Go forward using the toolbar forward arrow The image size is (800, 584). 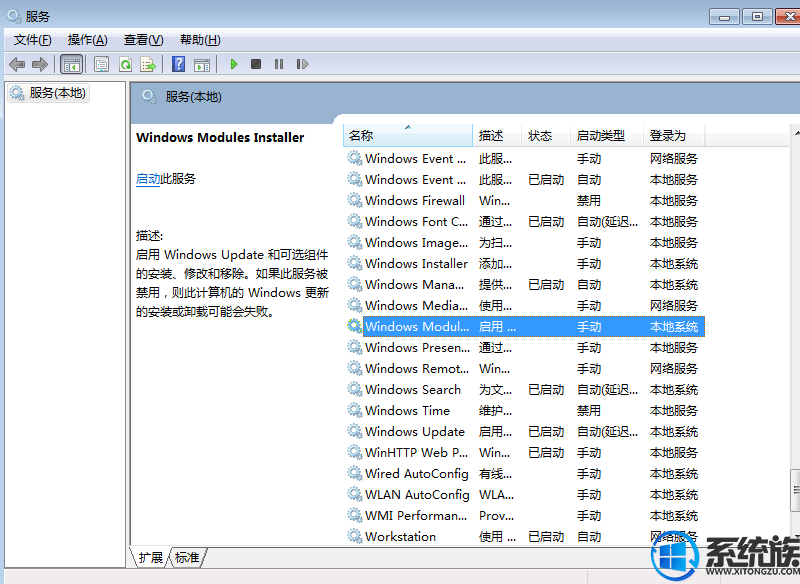(x=40, y=64)
